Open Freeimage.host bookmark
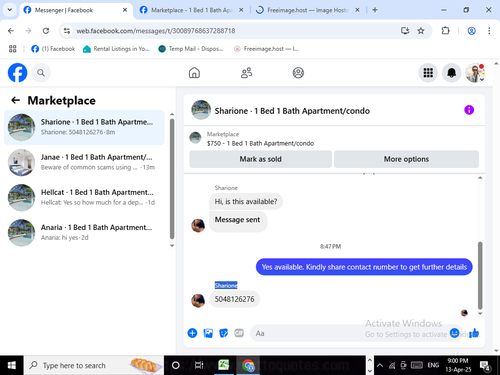 pos(266,49)
